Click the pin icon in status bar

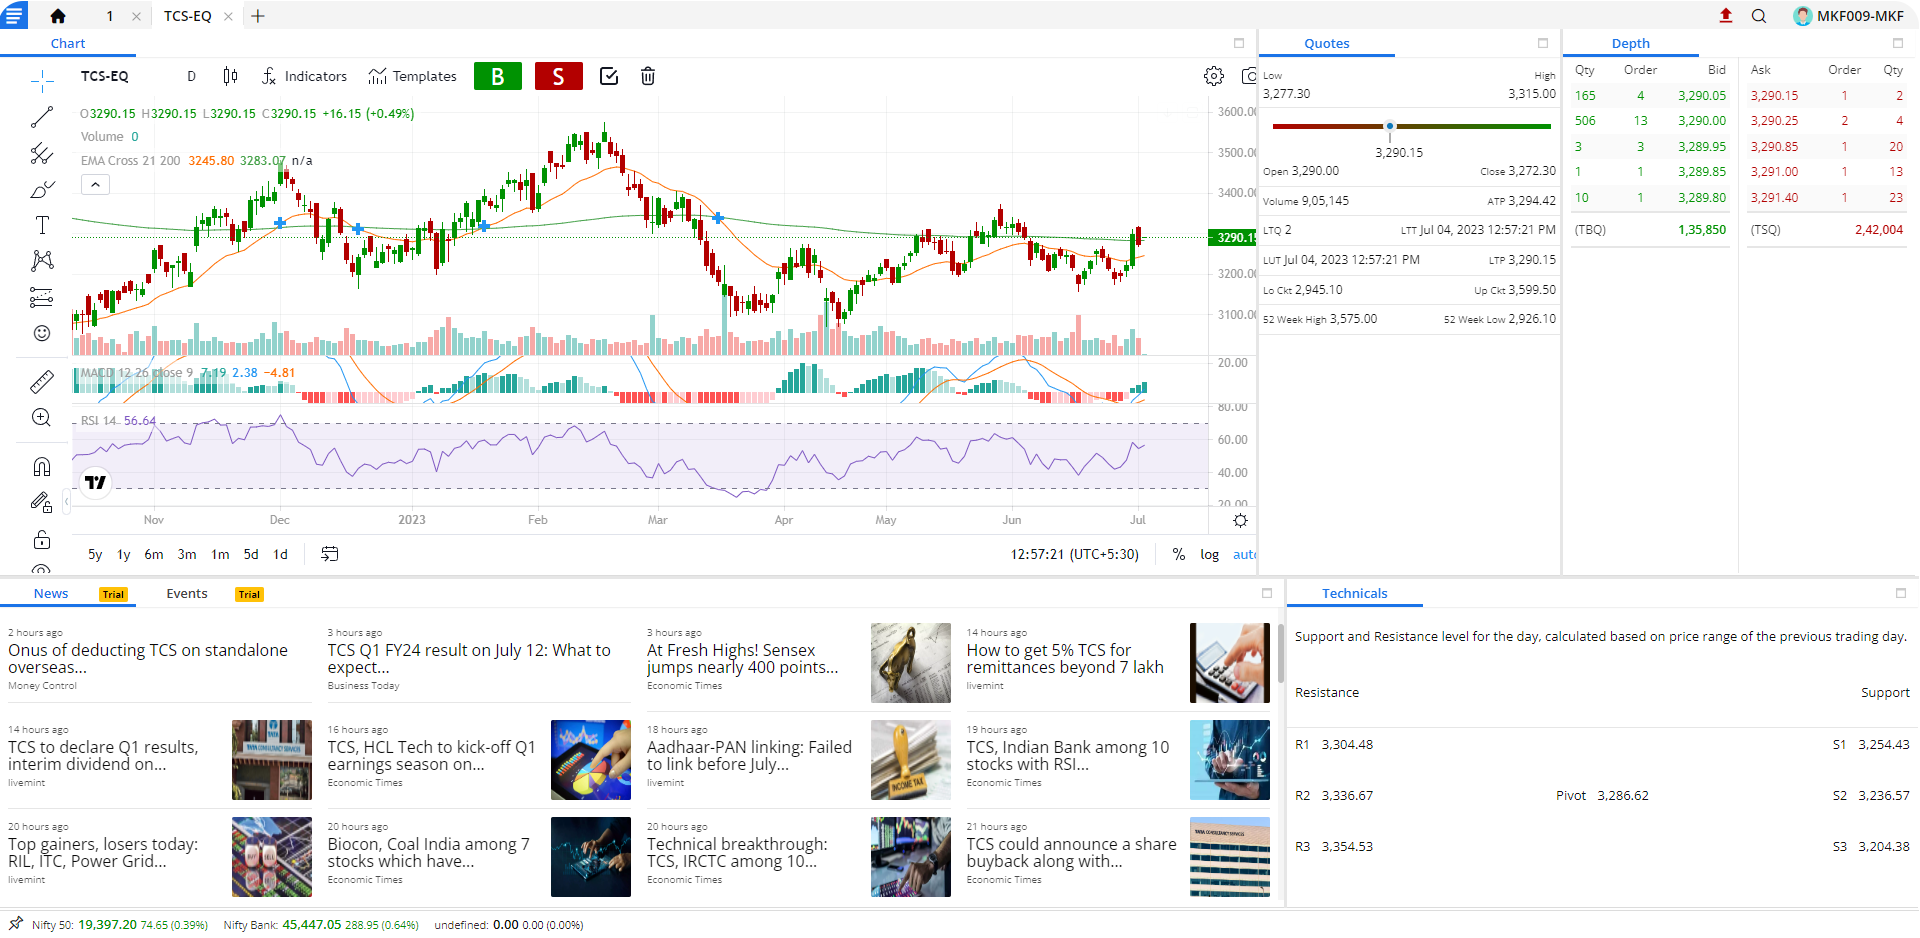pyautogui.click(x=15, y=924)
